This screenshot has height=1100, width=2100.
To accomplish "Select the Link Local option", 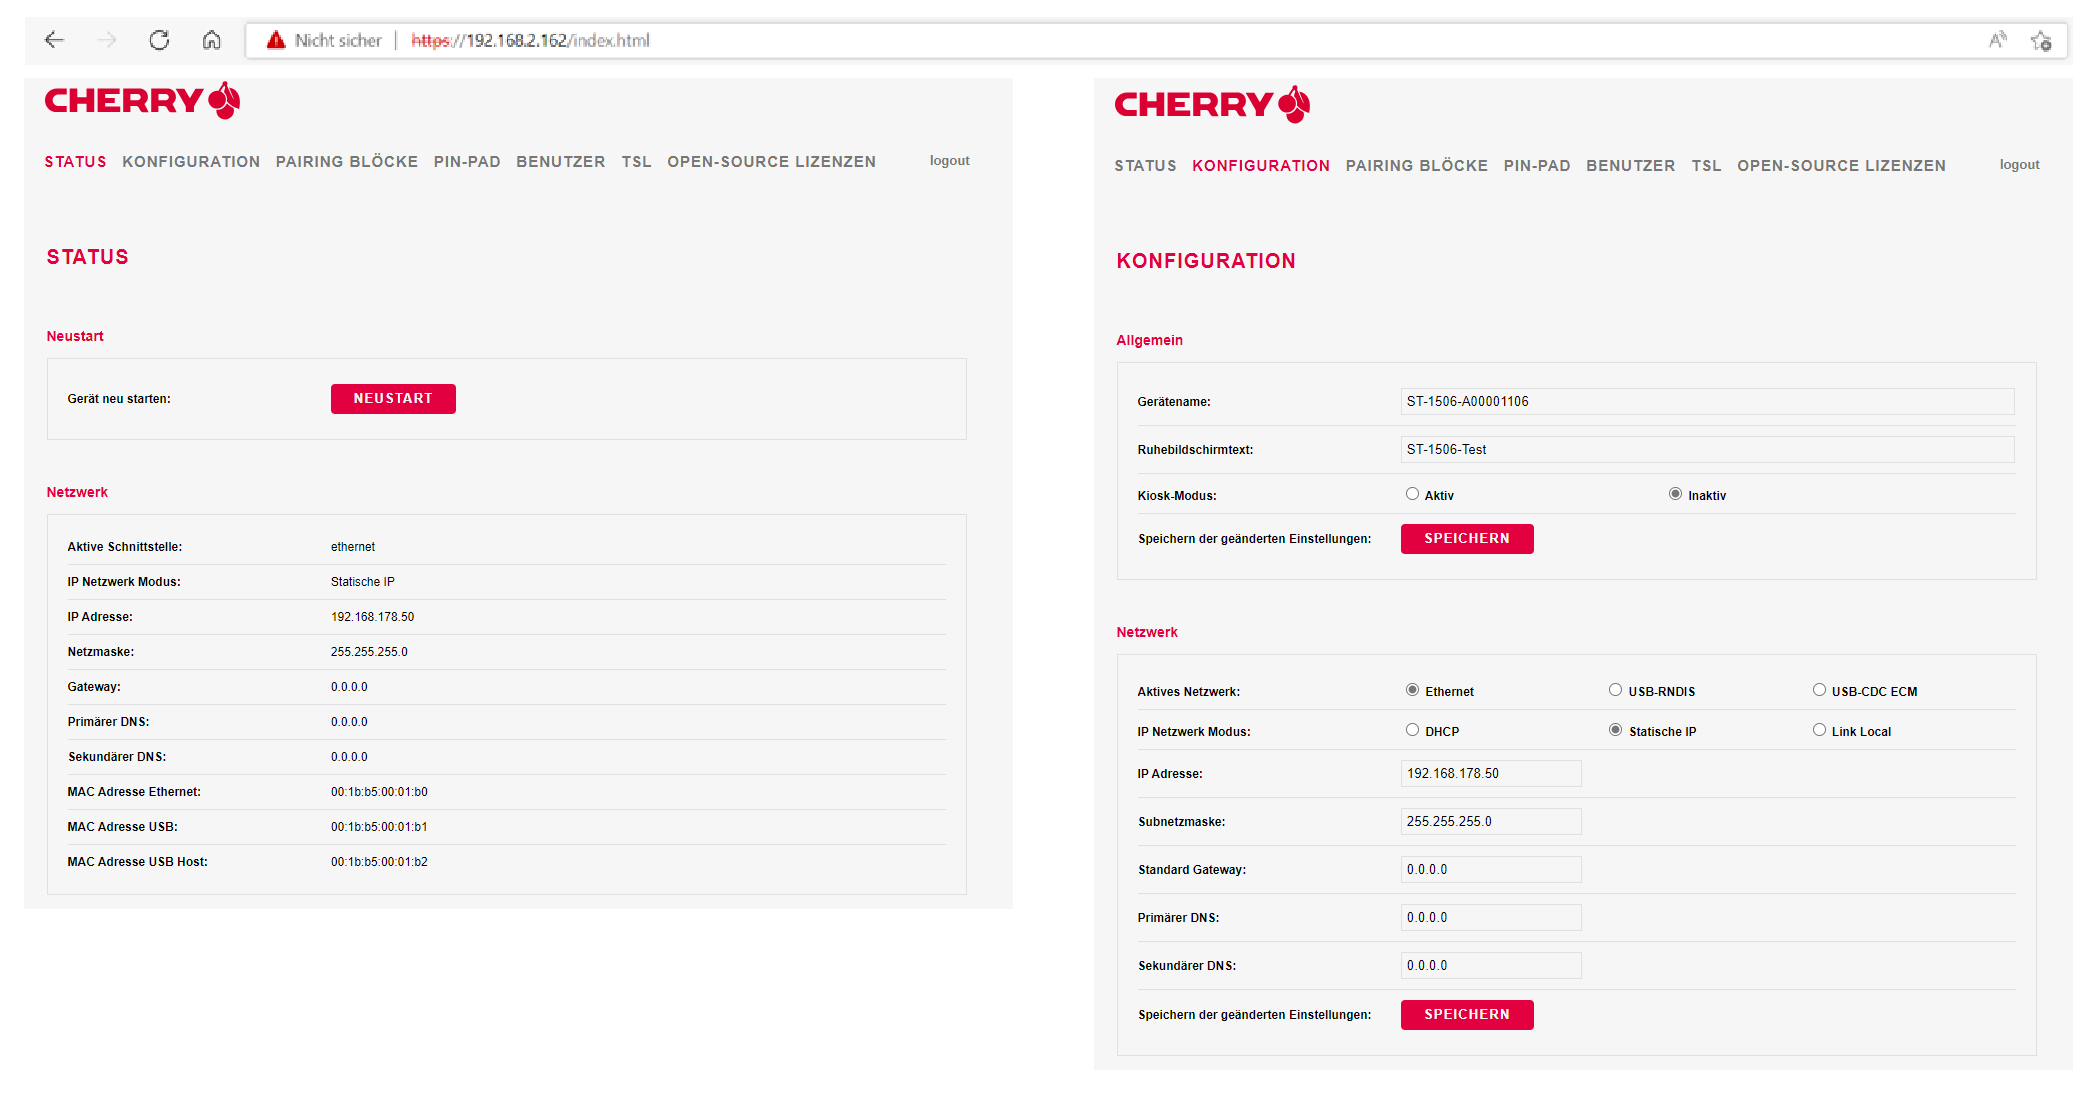I will 1819,730.
